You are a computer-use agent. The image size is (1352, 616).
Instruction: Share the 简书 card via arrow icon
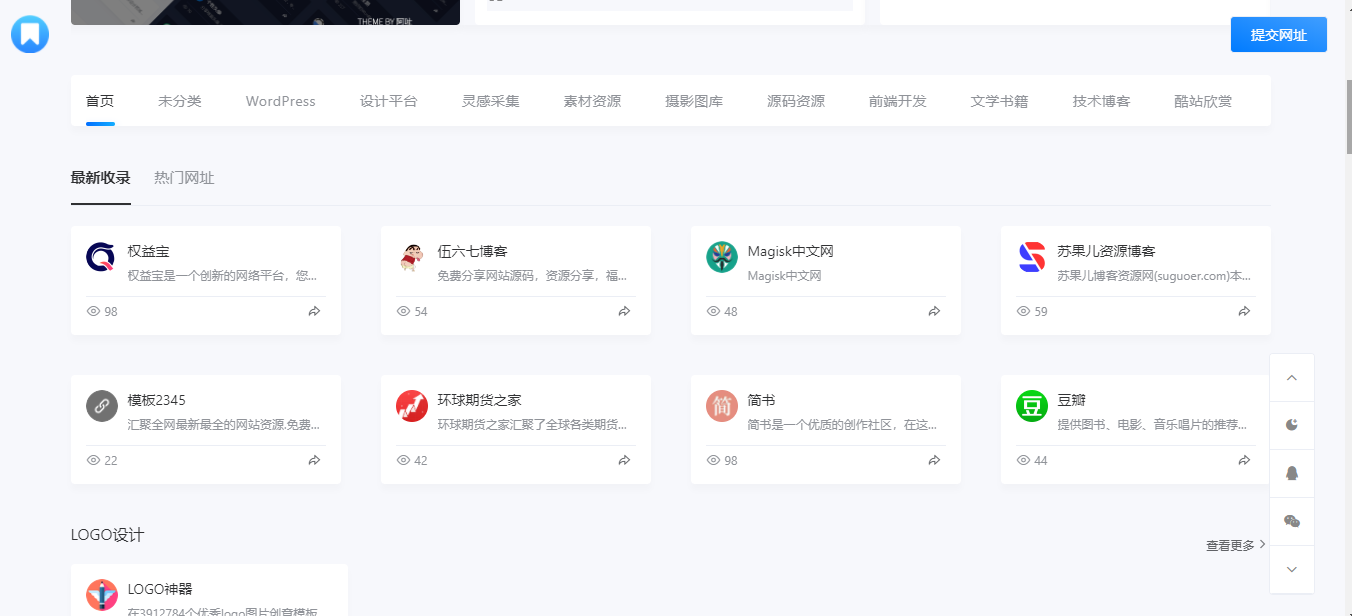coord(934,460)
